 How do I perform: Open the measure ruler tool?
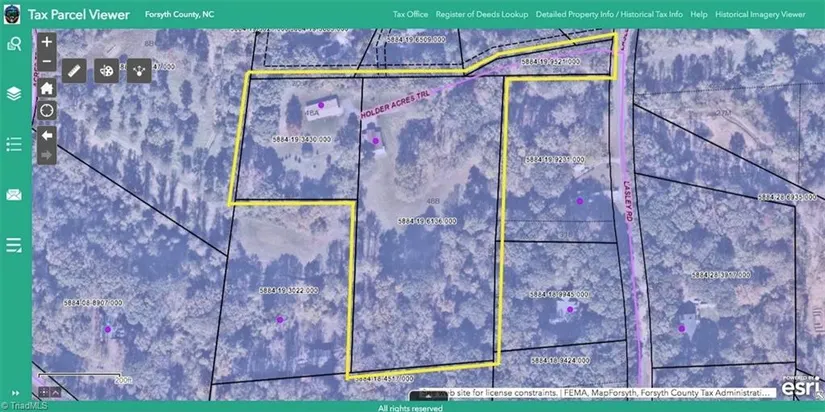[x=74, y=70]
